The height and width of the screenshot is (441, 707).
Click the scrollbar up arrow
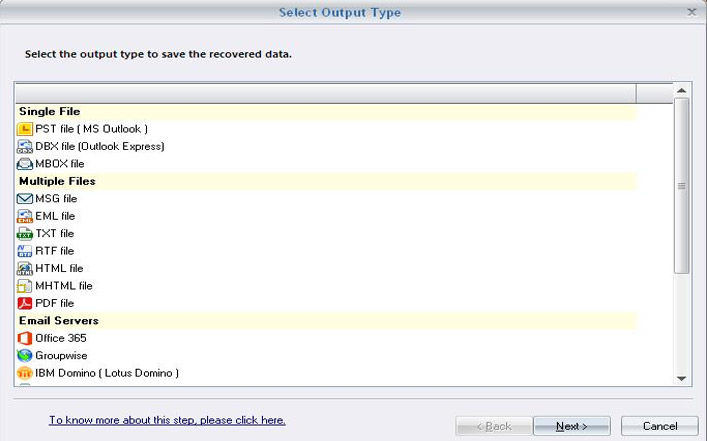(681, 91)
